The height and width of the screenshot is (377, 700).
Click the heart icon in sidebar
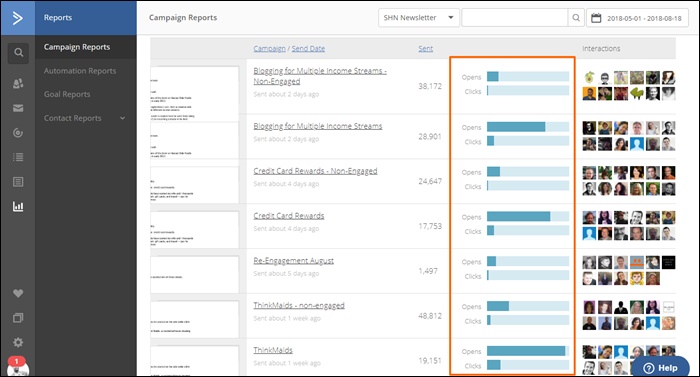pyautogui.click(x=18, y=293)
